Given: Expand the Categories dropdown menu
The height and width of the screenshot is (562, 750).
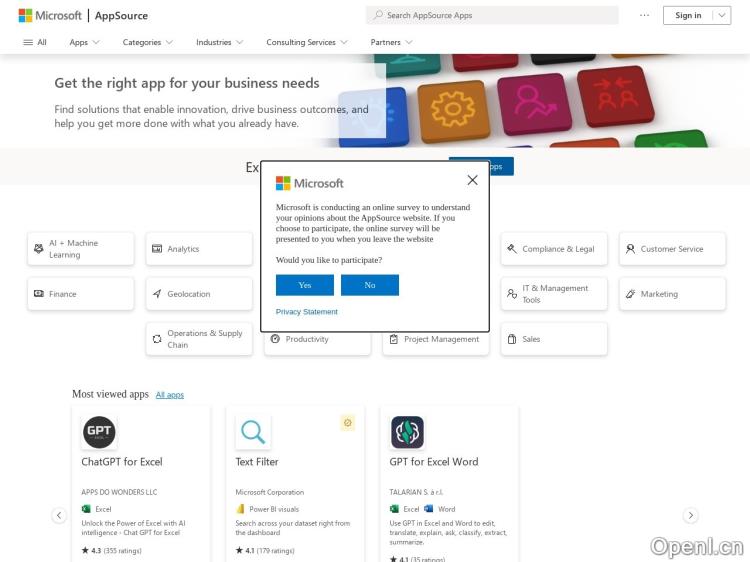Looking at the screenshot, I should 147,42.
